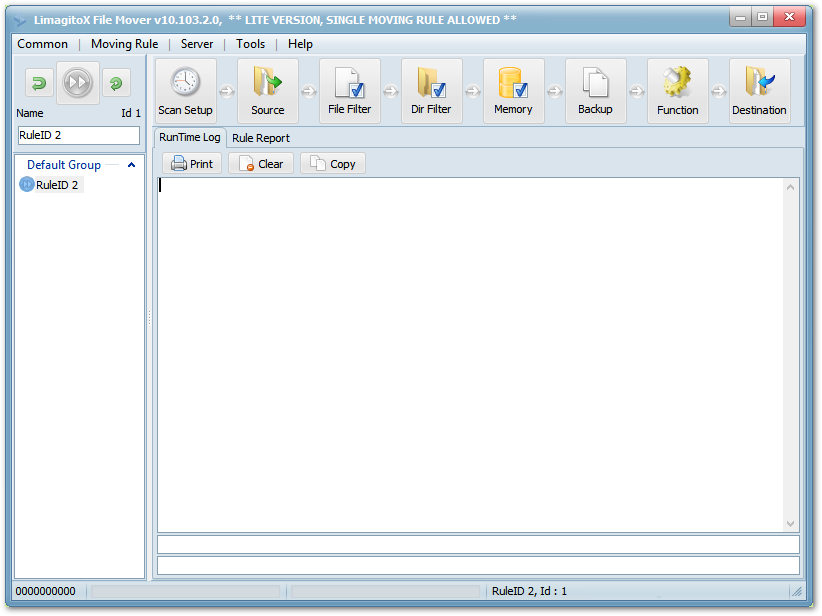Click the green circular refresh icon
822x616 pixels.
point(116,83)
